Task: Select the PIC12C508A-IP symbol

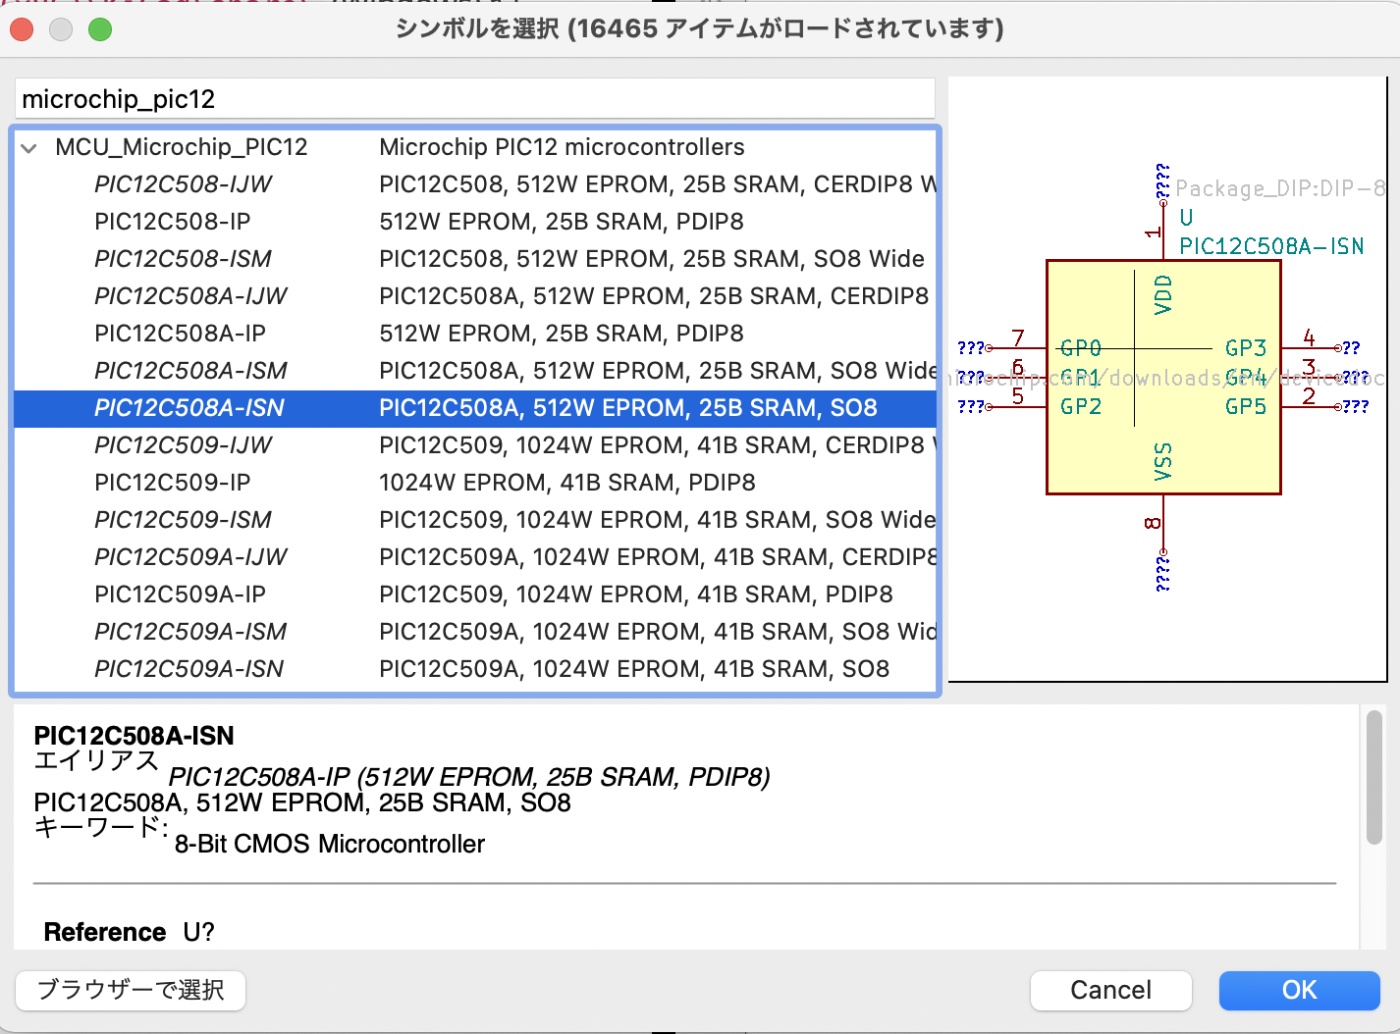Action: [475, 333]
